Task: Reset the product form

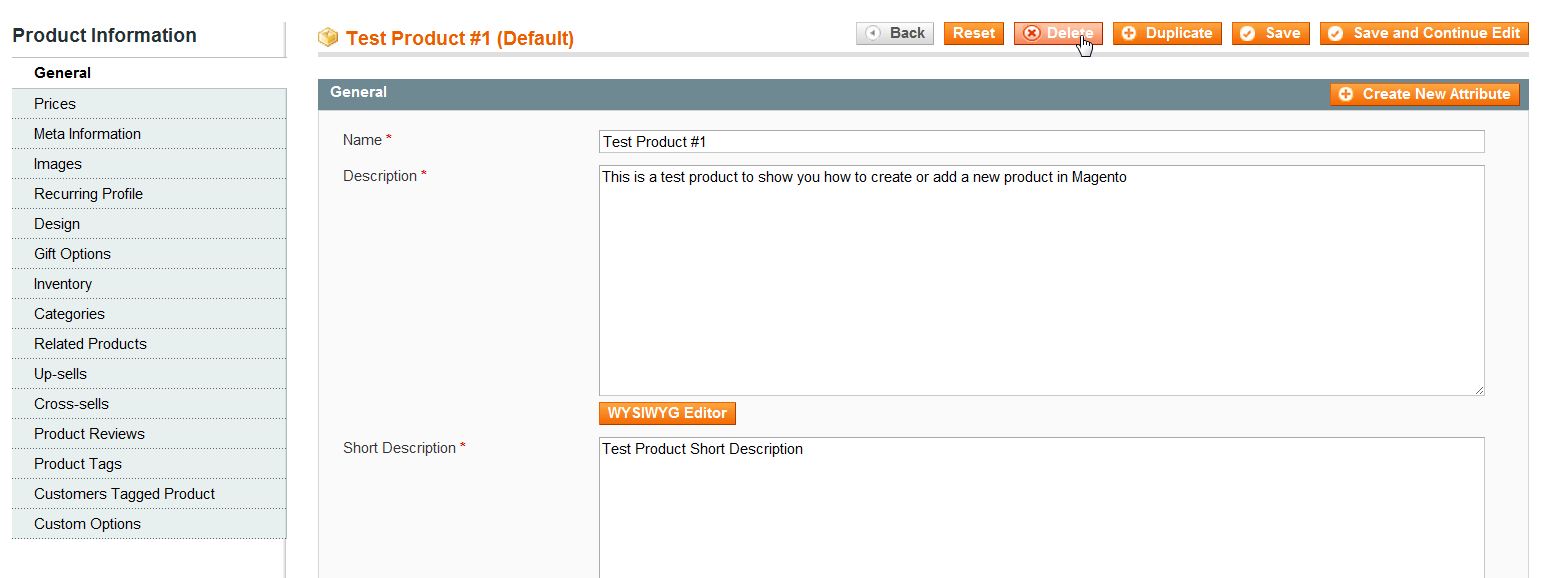Action: click(x=973, y=33)
